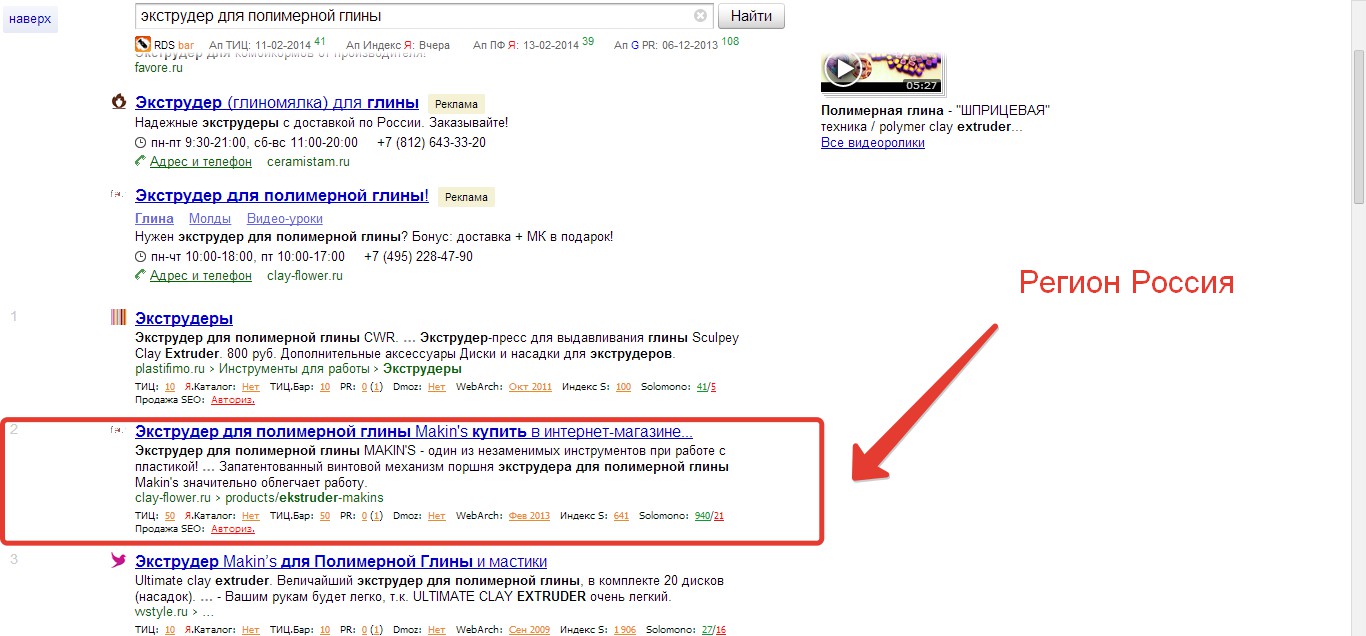The image size is (1366, 636).
Task: Click Индекс S value 641
Action: click(x=621, y=516)
